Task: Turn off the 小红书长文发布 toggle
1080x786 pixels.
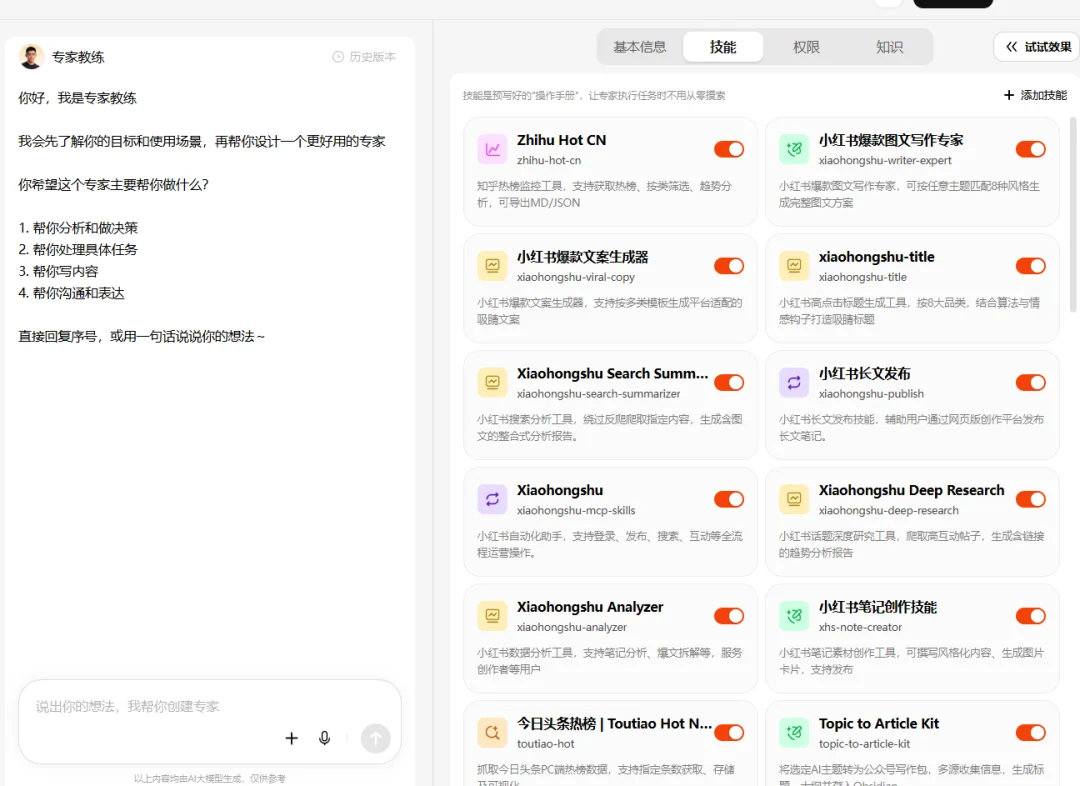Action: tap(1030, 382)
